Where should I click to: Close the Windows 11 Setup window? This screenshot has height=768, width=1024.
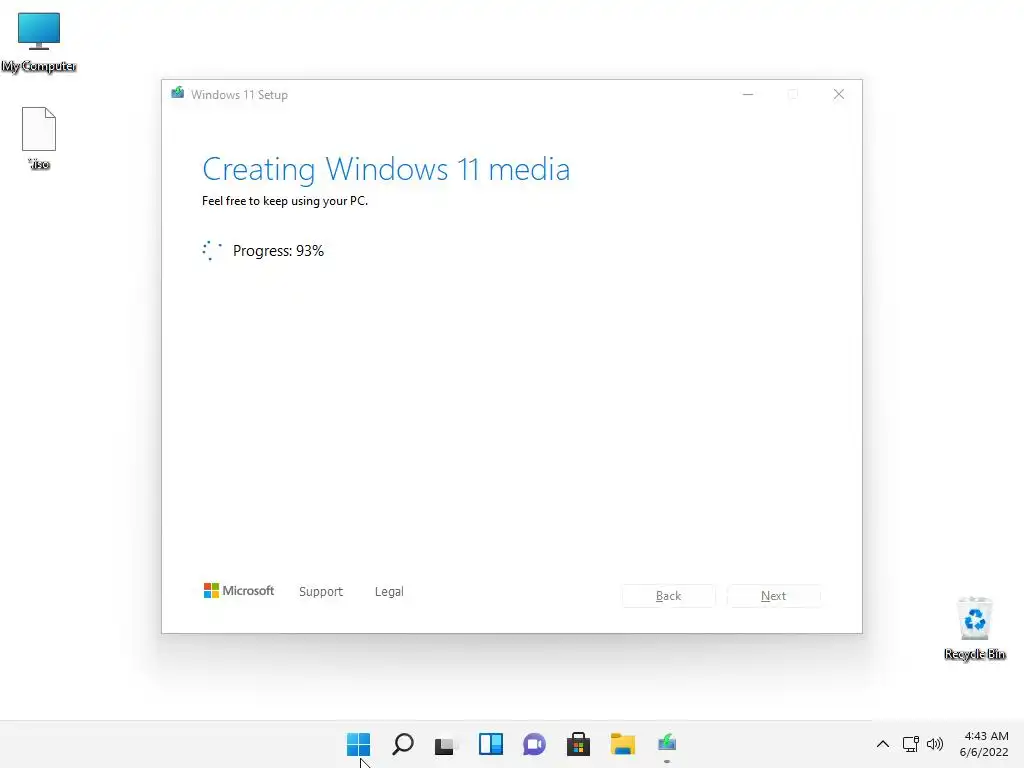pyautogui.click(x=839, y=95)
